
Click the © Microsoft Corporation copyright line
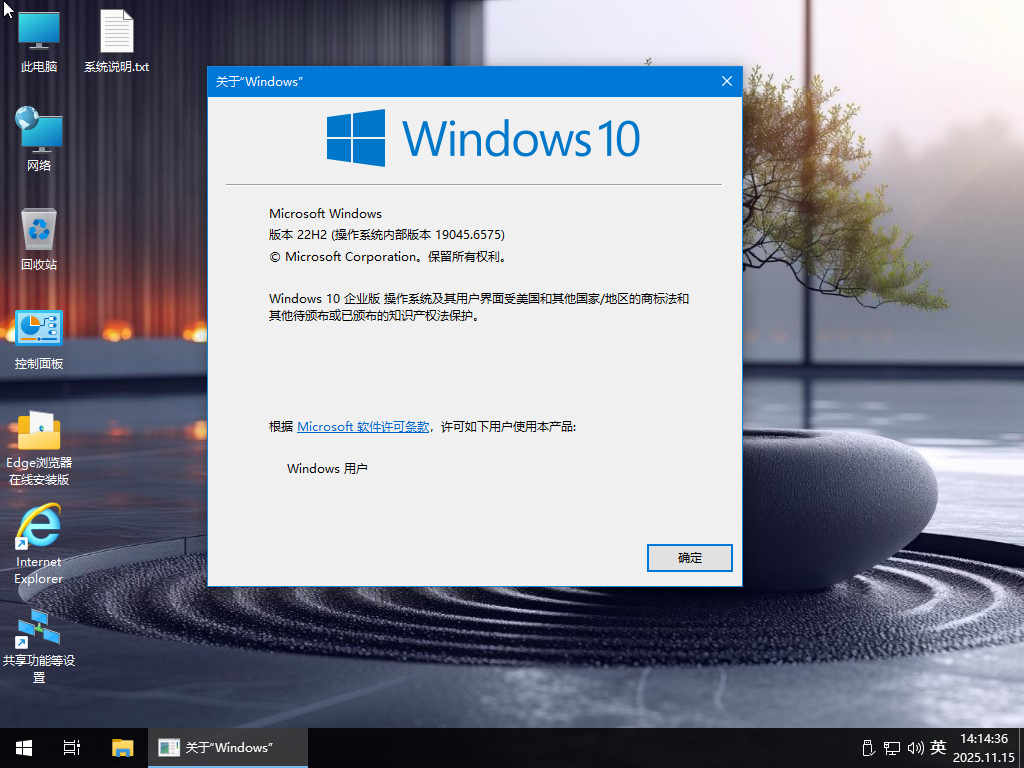coord(388,257)
